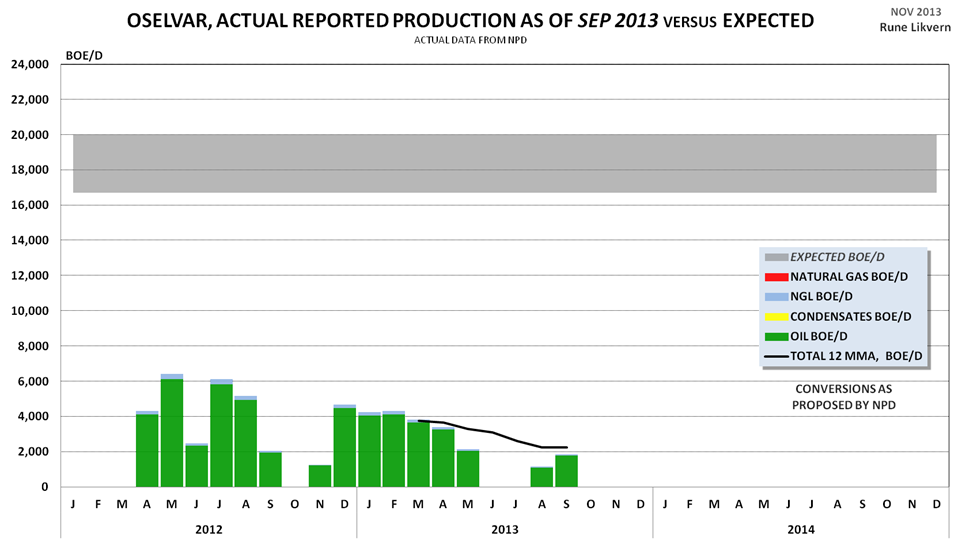Click the August 2013 production bar
Viewport: 960px width, 540px height.
point(542,477)
